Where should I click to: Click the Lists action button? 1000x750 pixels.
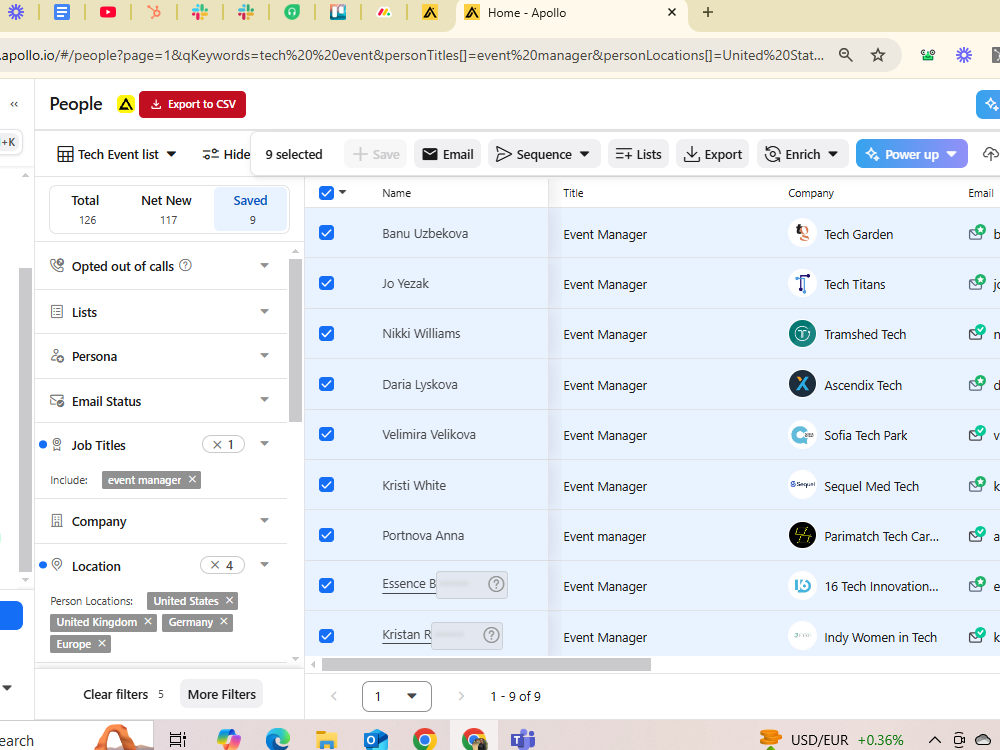[x=638, y=154]
